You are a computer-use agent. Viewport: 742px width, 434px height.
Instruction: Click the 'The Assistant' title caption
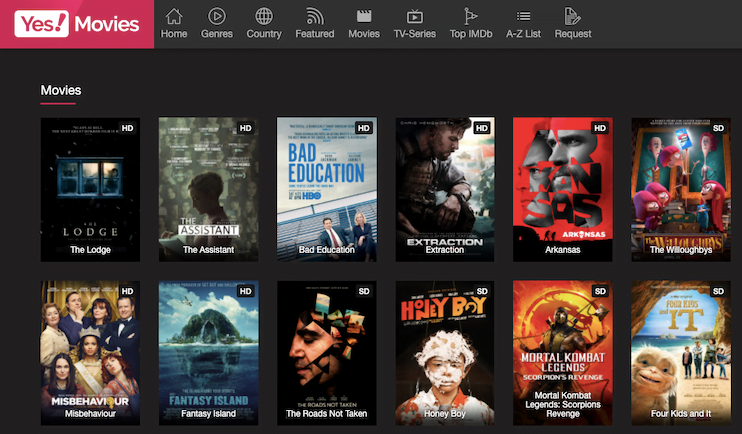pos(208,250)
